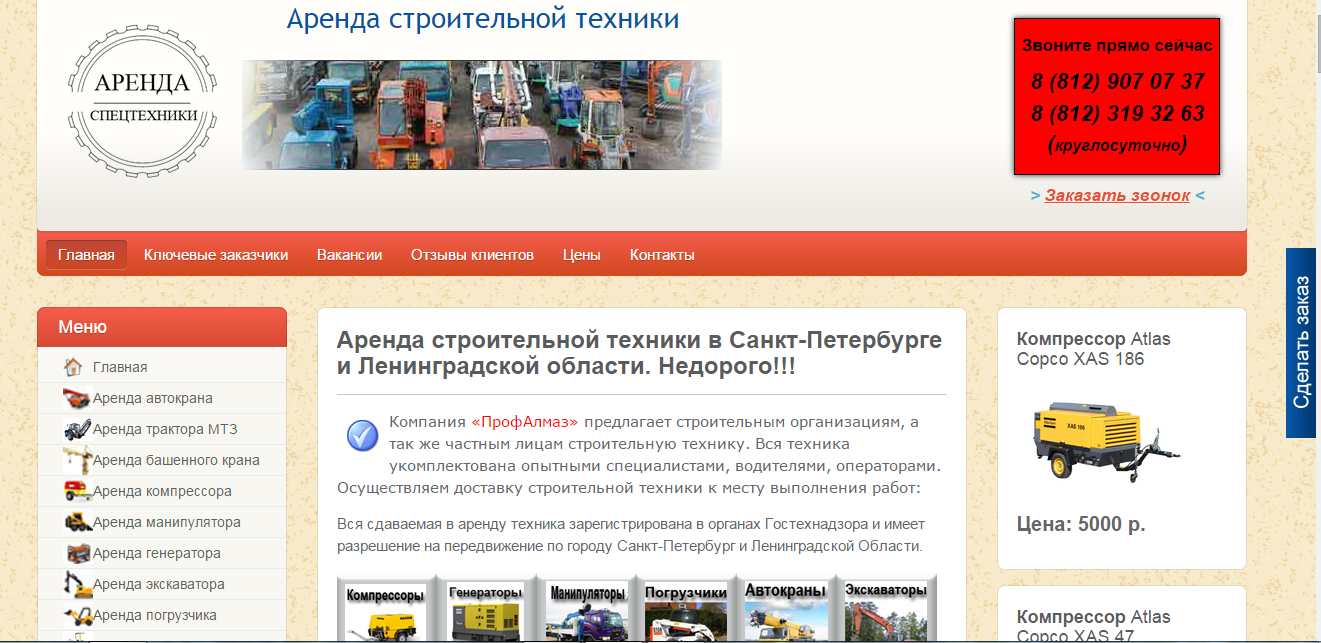Image resolution: width=1321 pixels, height=643 pixels.
Task: Click the blue checkmark icon beside the company text
Action: coord(362,436)
